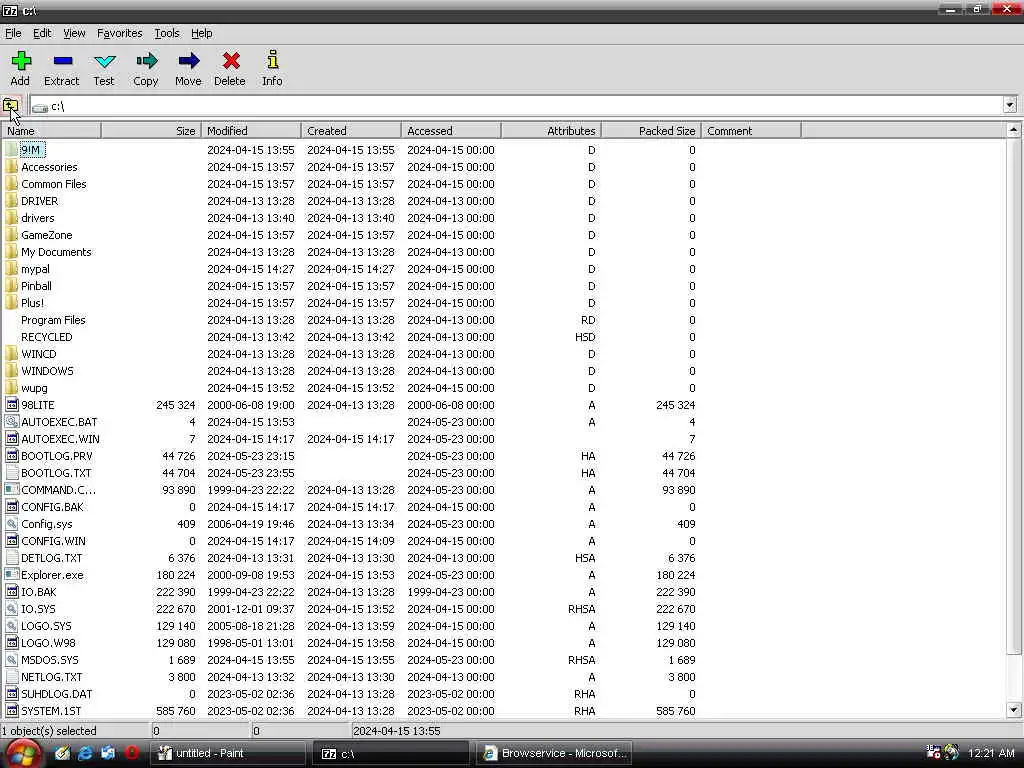The image size is (1024, 768).
Task: Click the Info toolbar icon
Action: click(x=272, y=60)
